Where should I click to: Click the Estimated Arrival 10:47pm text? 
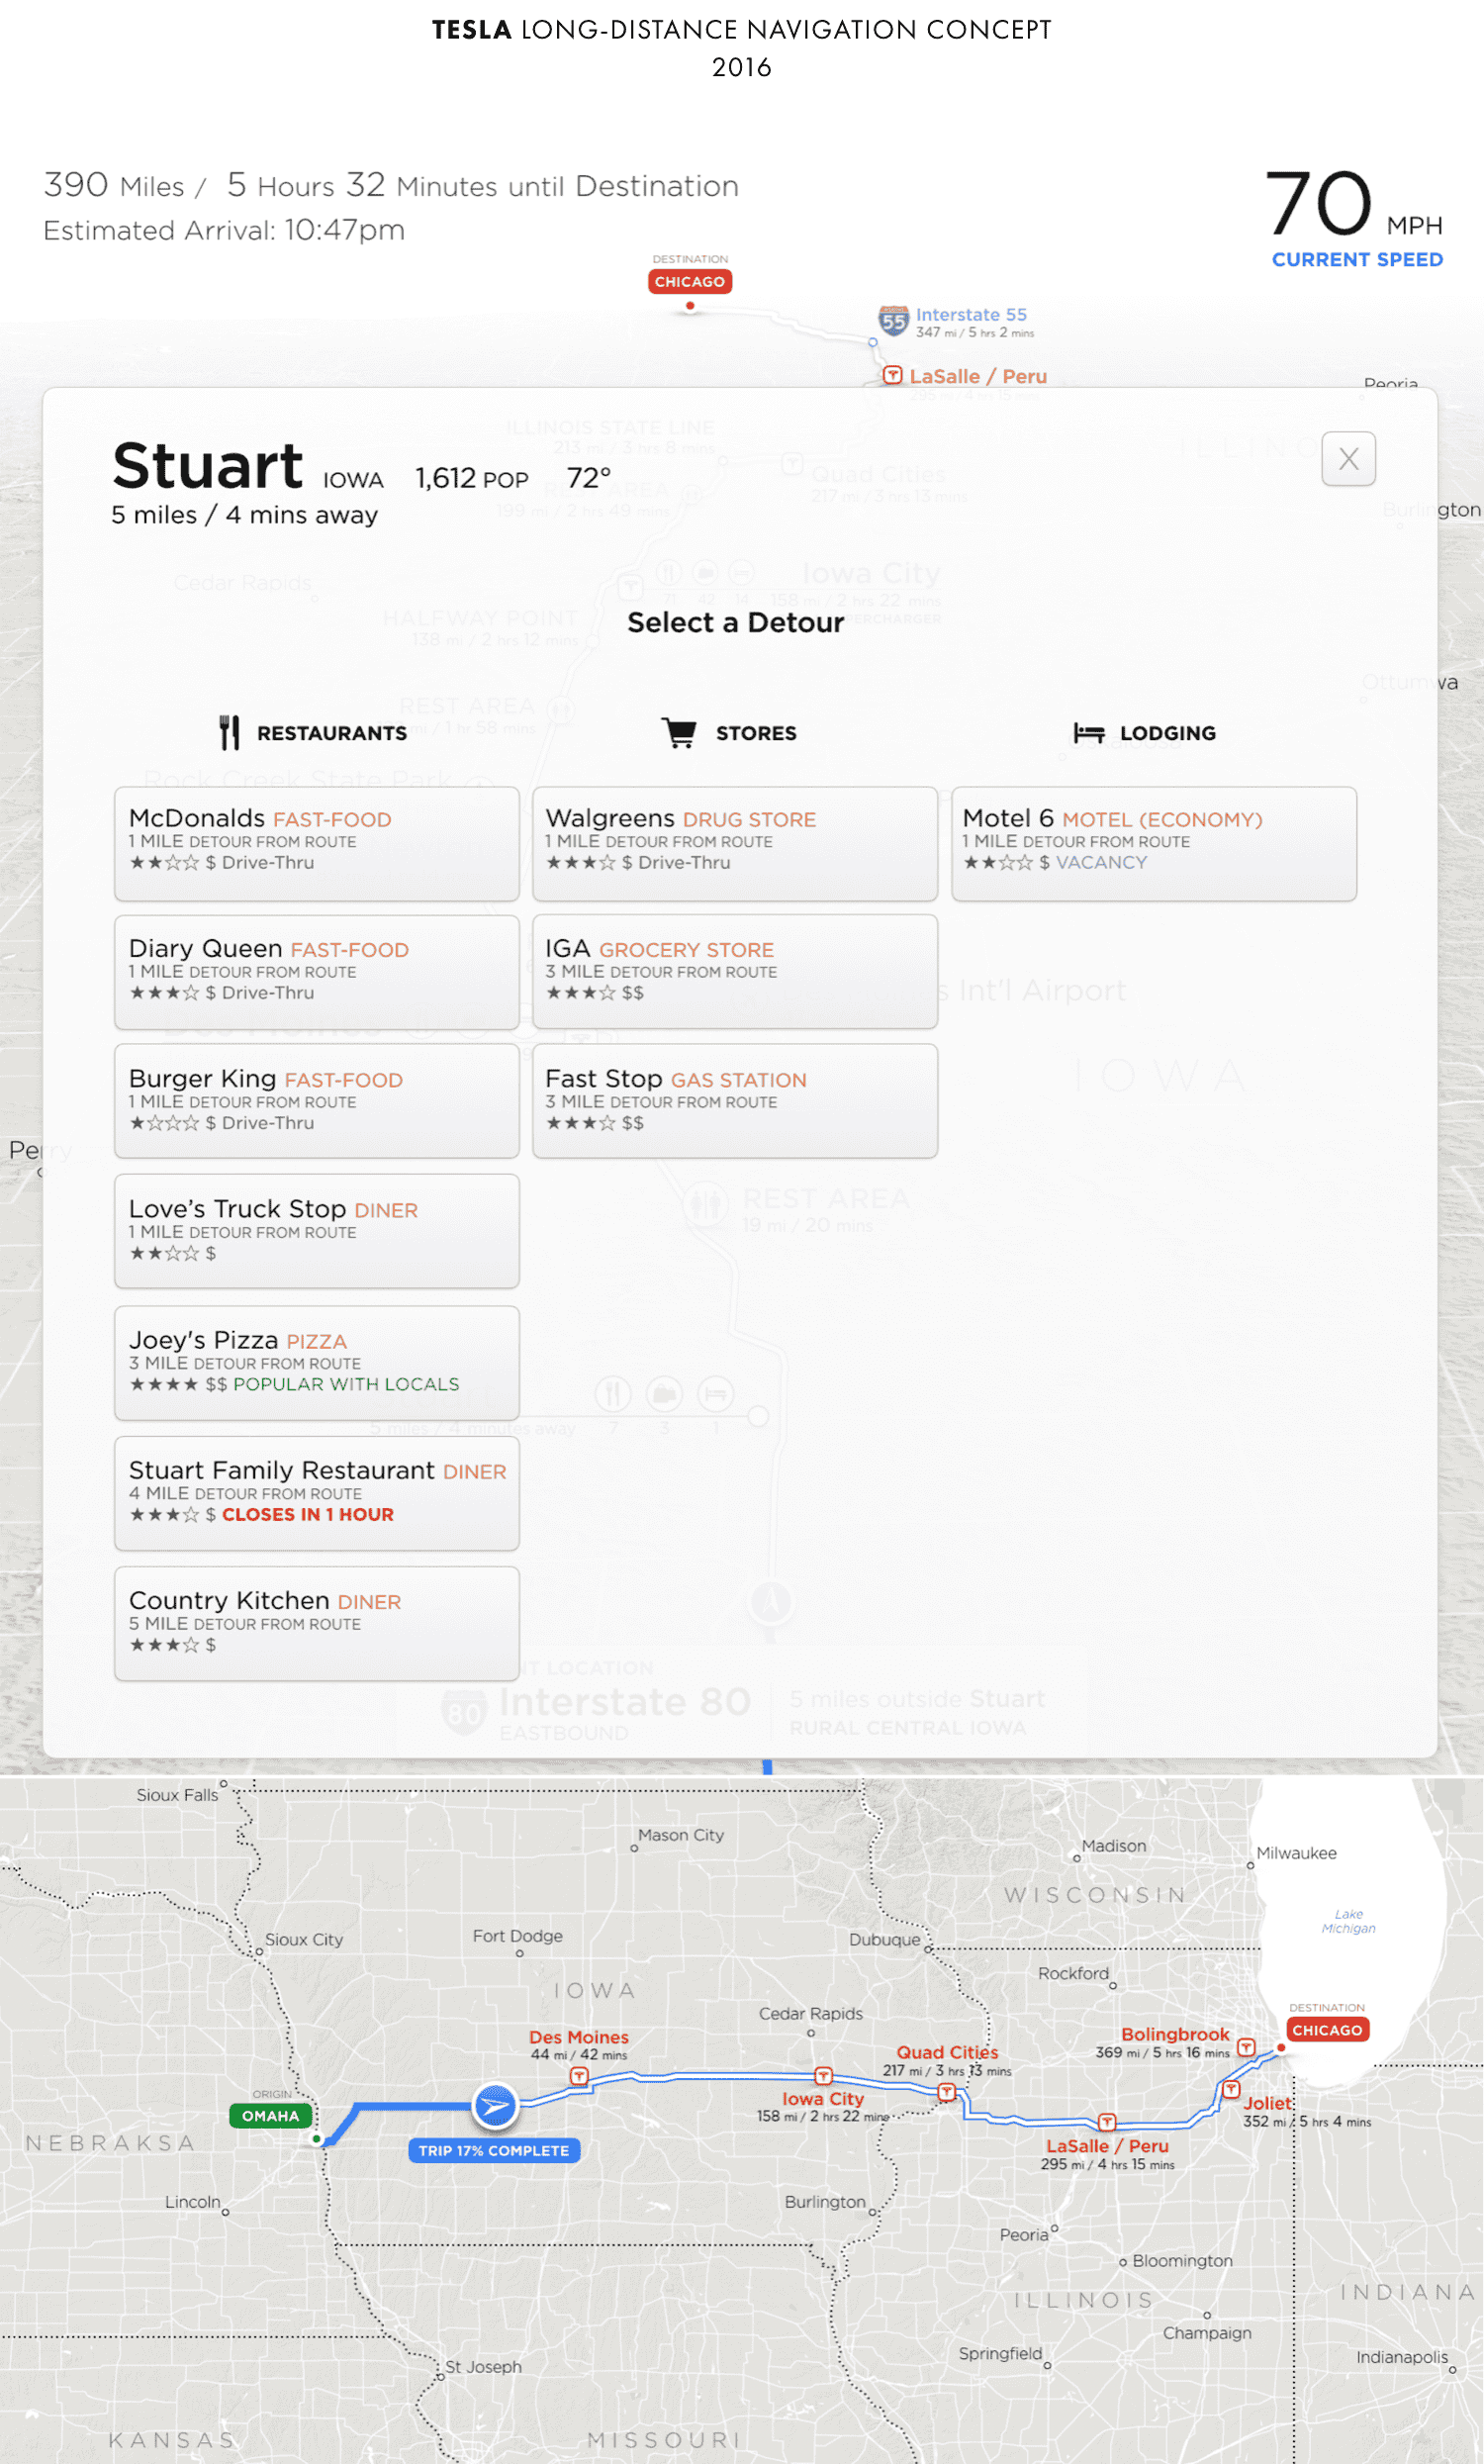click(x=224, y=230)
